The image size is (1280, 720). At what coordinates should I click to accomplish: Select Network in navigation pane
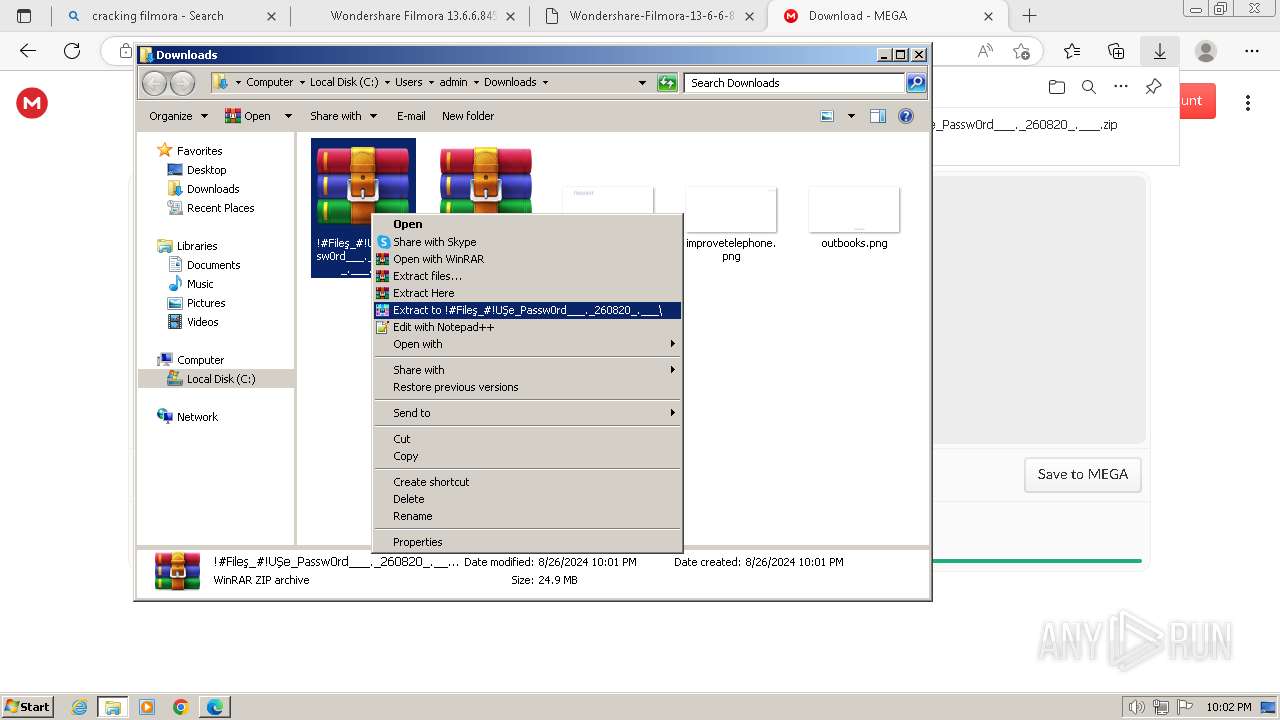pos(197,417)
